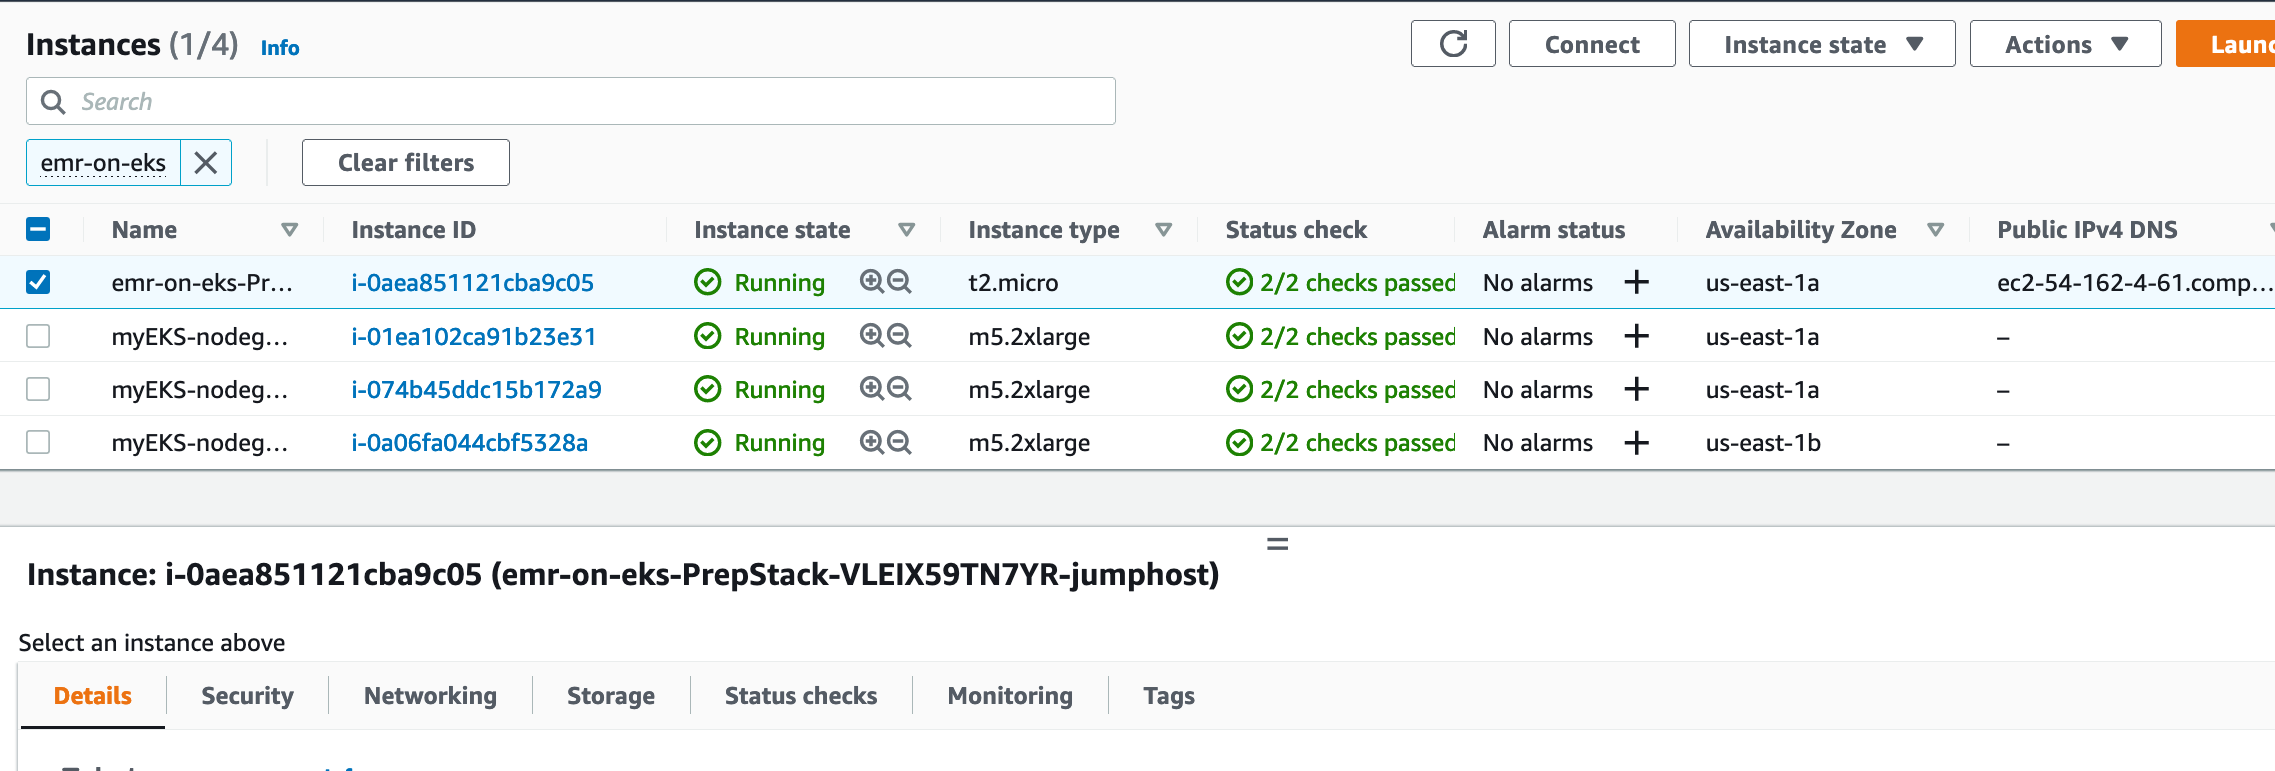The image size is (2275, 771).
Task: Click the emr-on-eks filter token
Action: click(103, 163)
